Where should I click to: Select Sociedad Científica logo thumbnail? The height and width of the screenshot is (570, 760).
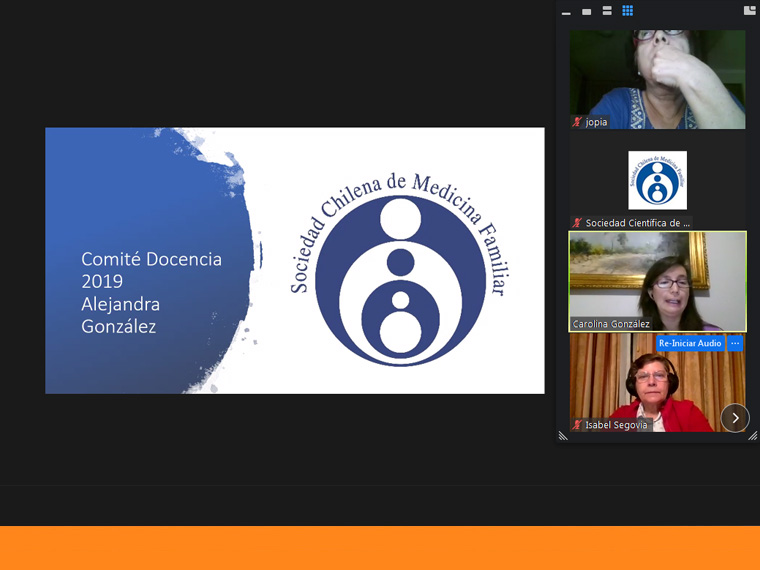[x=657, y=180]
